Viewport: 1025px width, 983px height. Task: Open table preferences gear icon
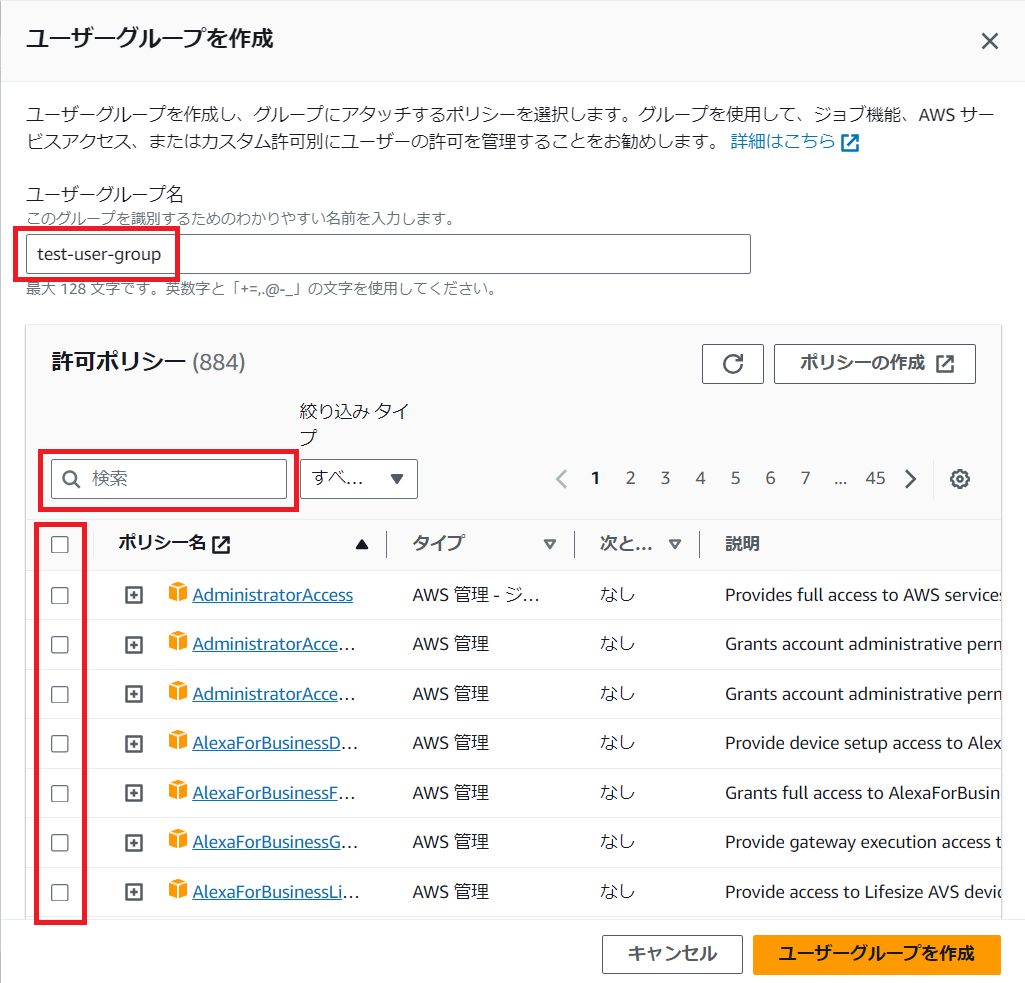pos(960,479)
